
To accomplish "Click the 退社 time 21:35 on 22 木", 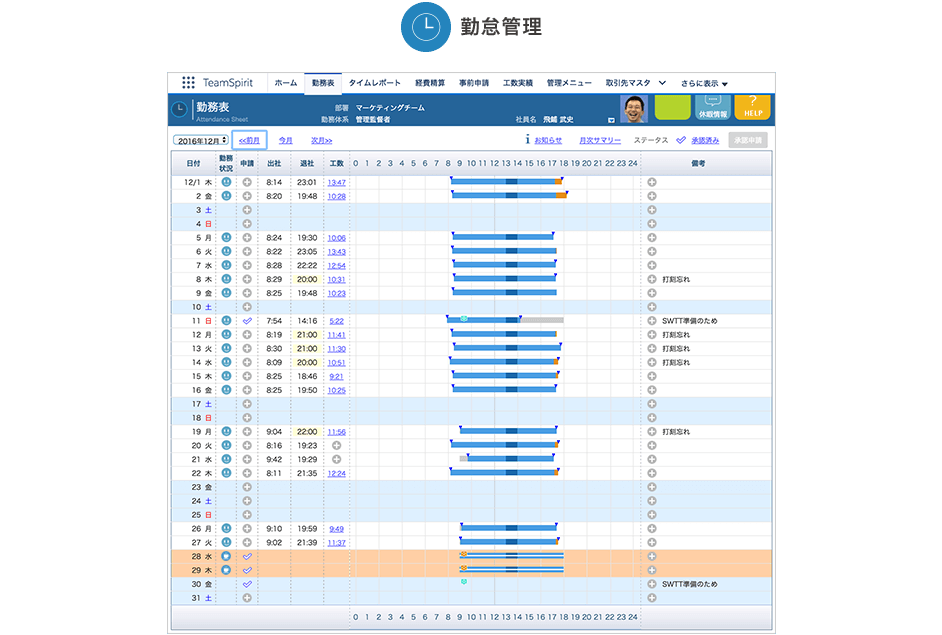I will [x=307, y=473].
